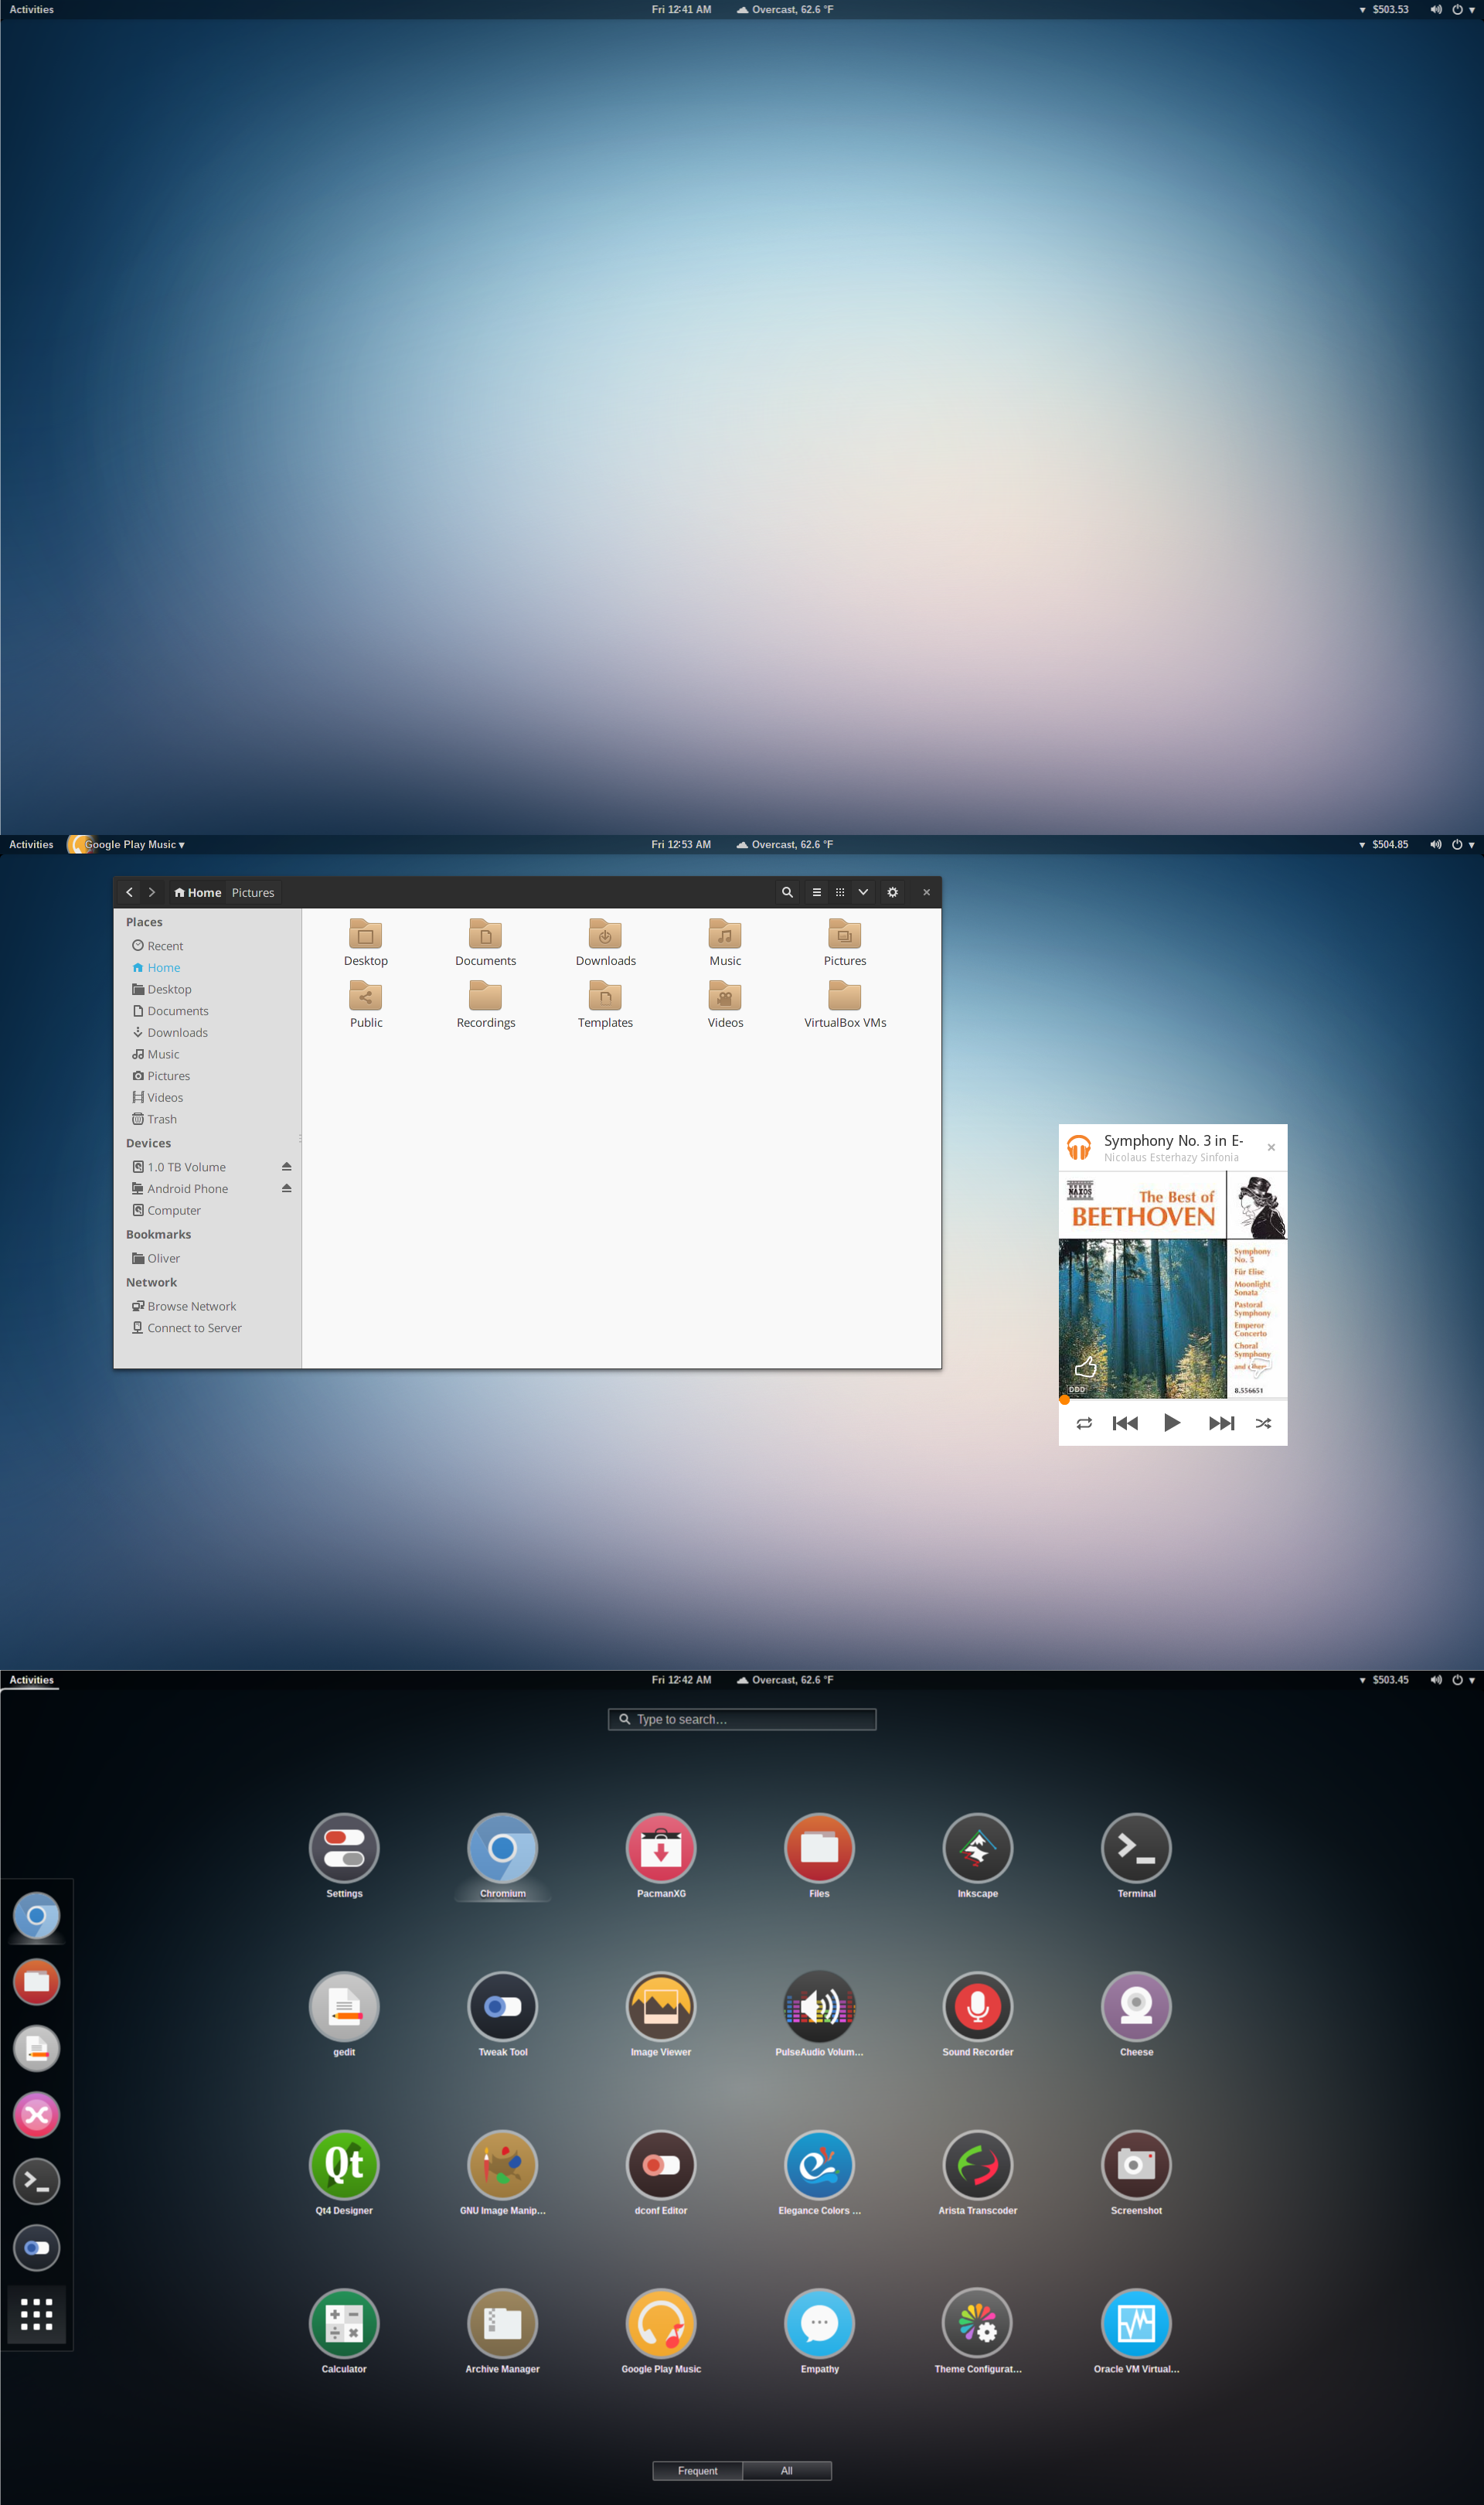Open Terminal from app grid

pos(1136,1848)
